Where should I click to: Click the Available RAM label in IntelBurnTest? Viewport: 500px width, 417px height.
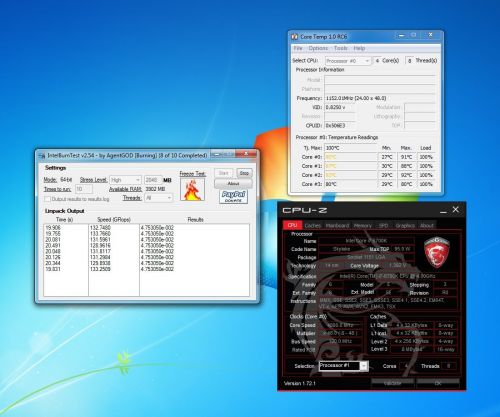(125, 189)
